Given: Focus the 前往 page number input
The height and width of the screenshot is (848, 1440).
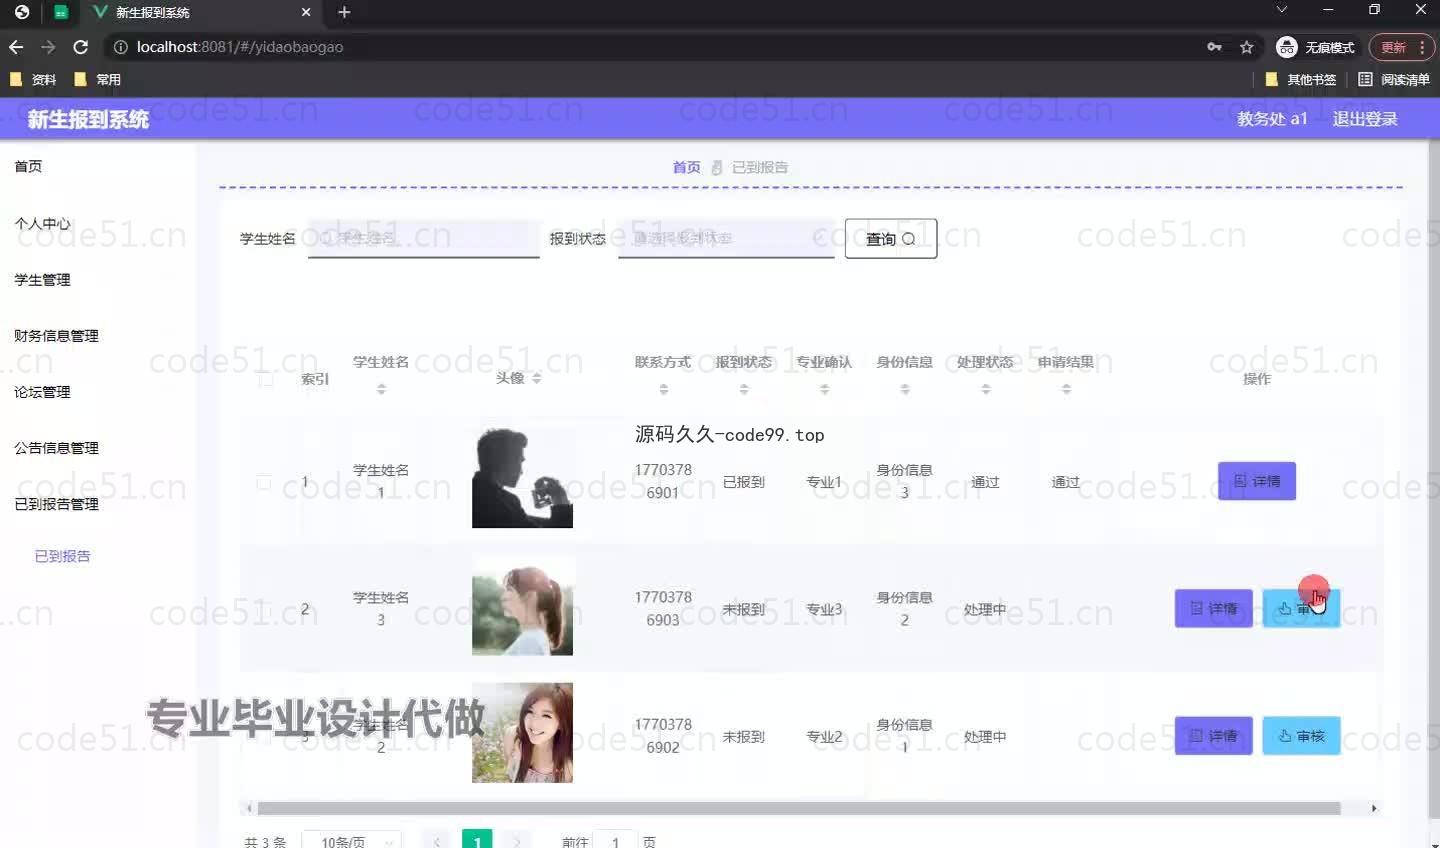Looking at the screenshot, I should 615,842.
